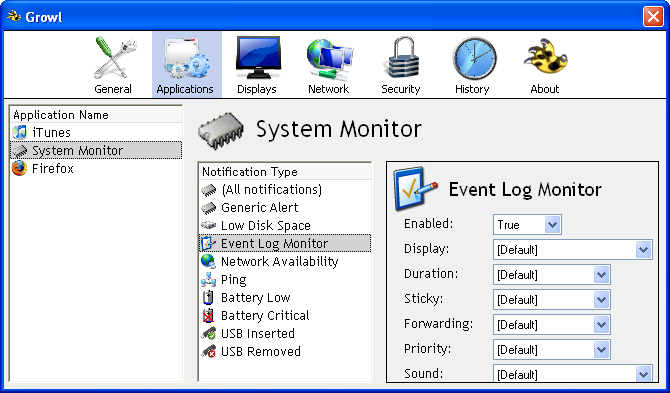Switch to the History tab label

point(472,89)
